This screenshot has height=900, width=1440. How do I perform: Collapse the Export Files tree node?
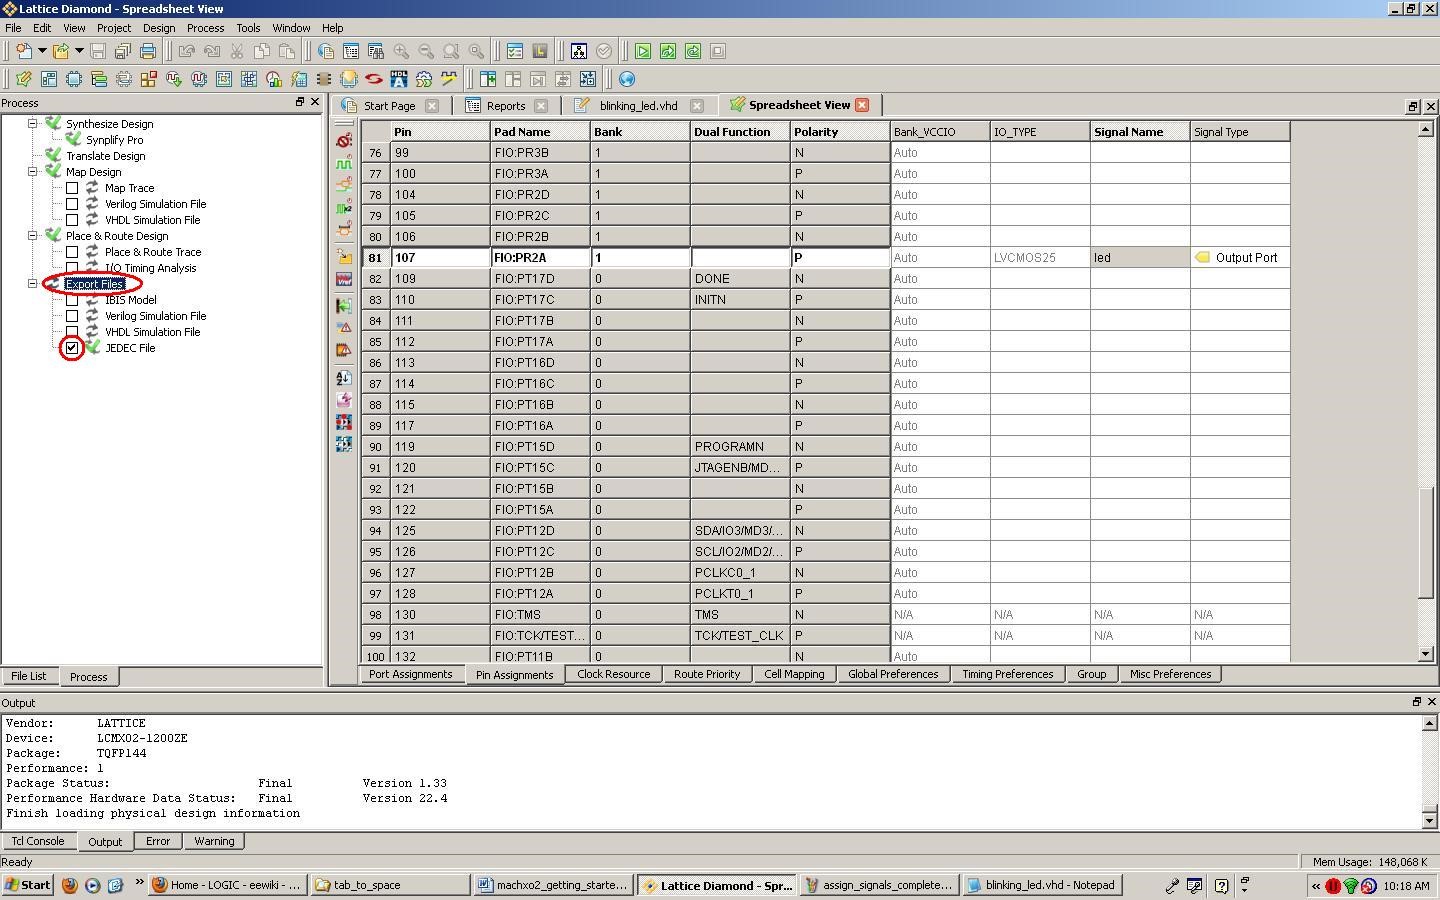coord(33,284)
